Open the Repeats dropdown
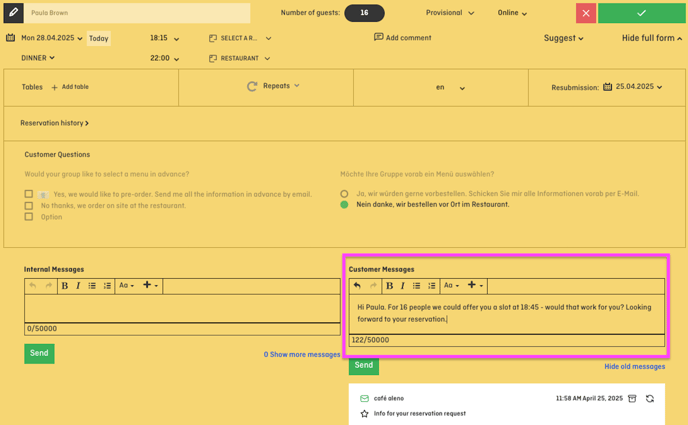 281,86
